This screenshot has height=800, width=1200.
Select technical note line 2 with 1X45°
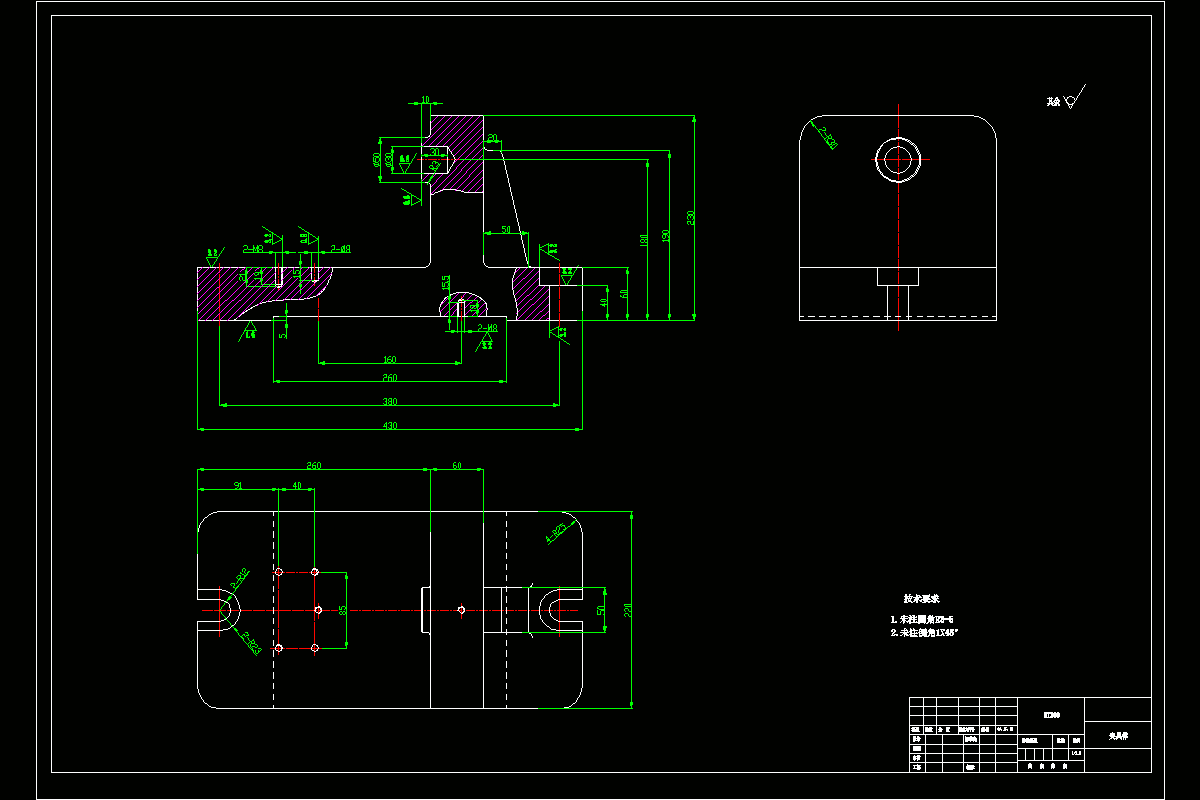pos(925,633)
